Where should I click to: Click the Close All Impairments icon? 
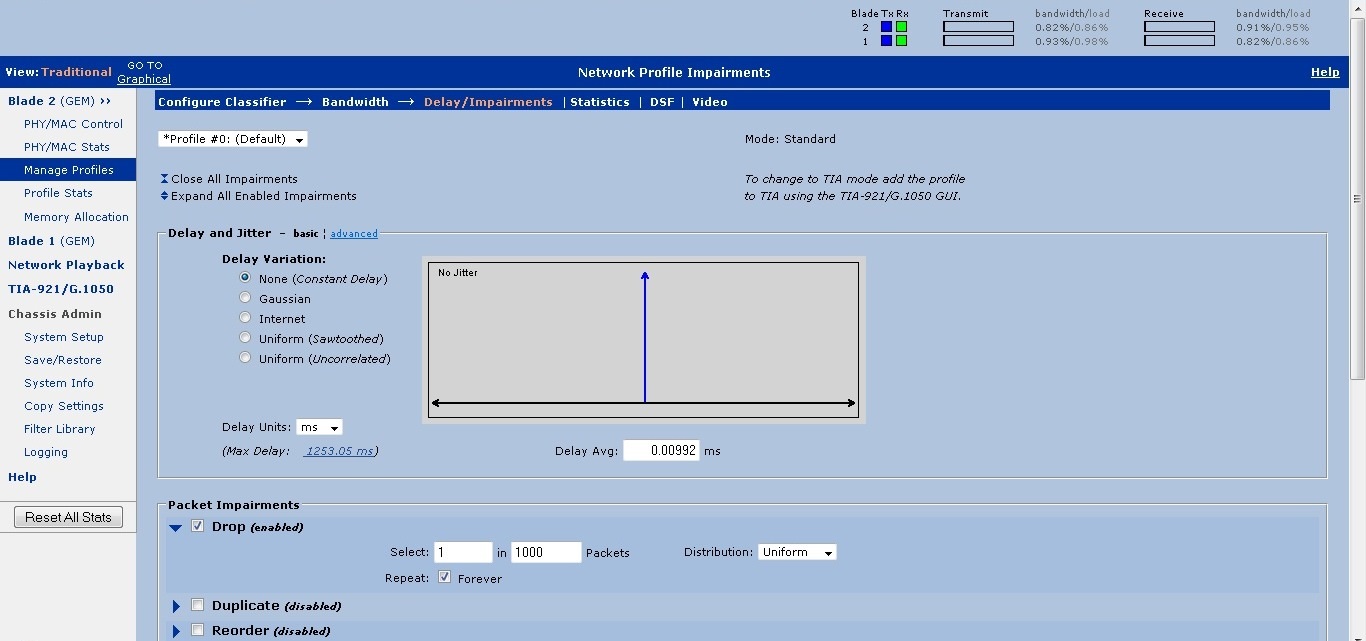[164, 179]
